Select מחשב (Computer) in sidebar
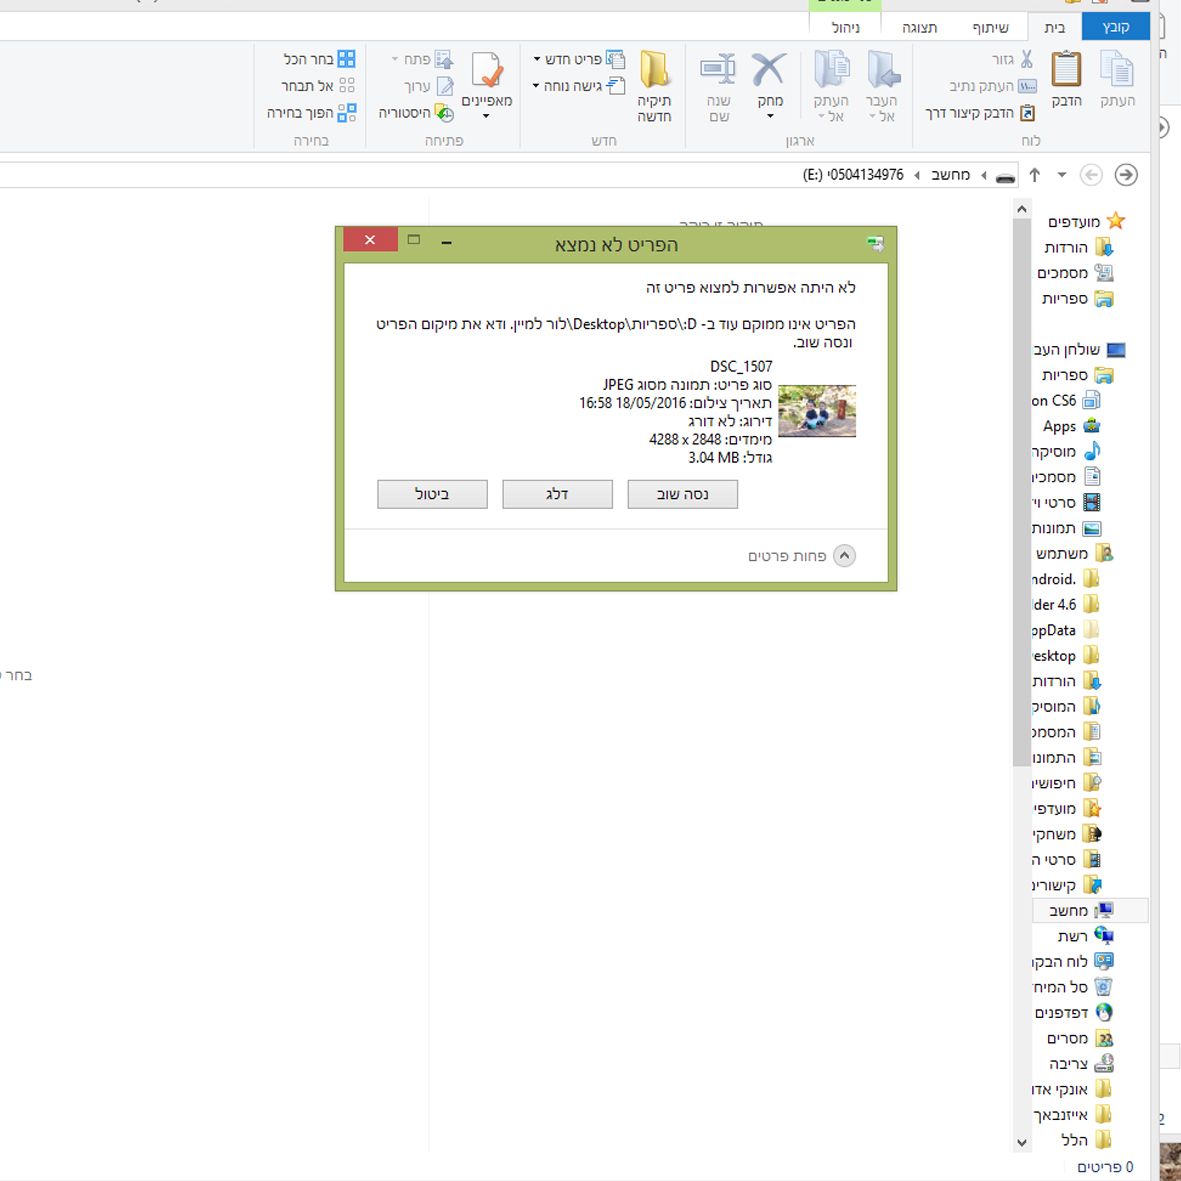Image resolution: width=1181 pixels, height=1181 pixels. (x=1090, y=911)
